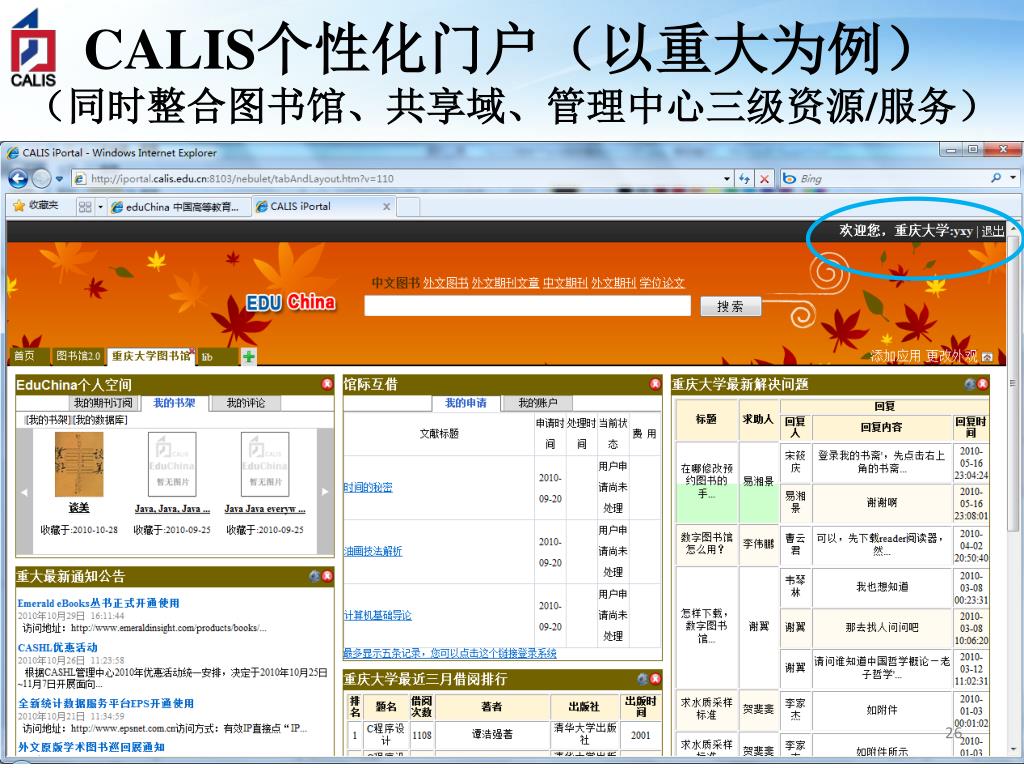Click the 更改外观 link
This screenshot has width=1024, height=768.
(x=951, y=356)
